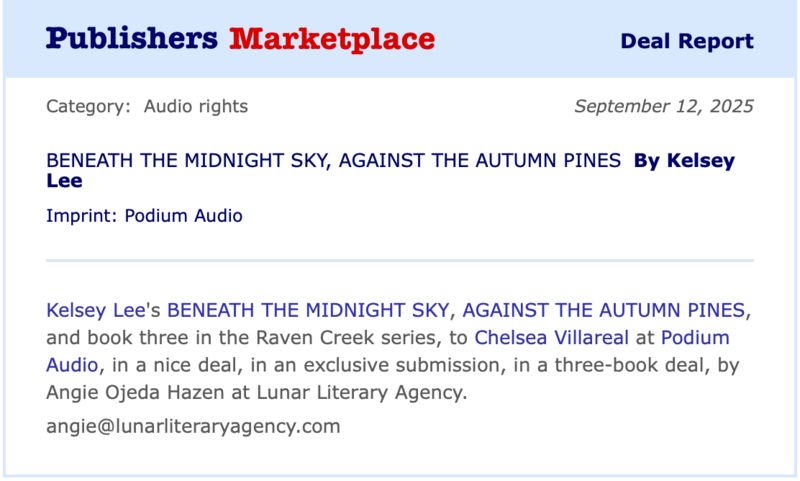The image size is (800, 481).
Task: Open AGAINST THE AUTUMN PINES link in paragraph
Action: pos(603,309)
